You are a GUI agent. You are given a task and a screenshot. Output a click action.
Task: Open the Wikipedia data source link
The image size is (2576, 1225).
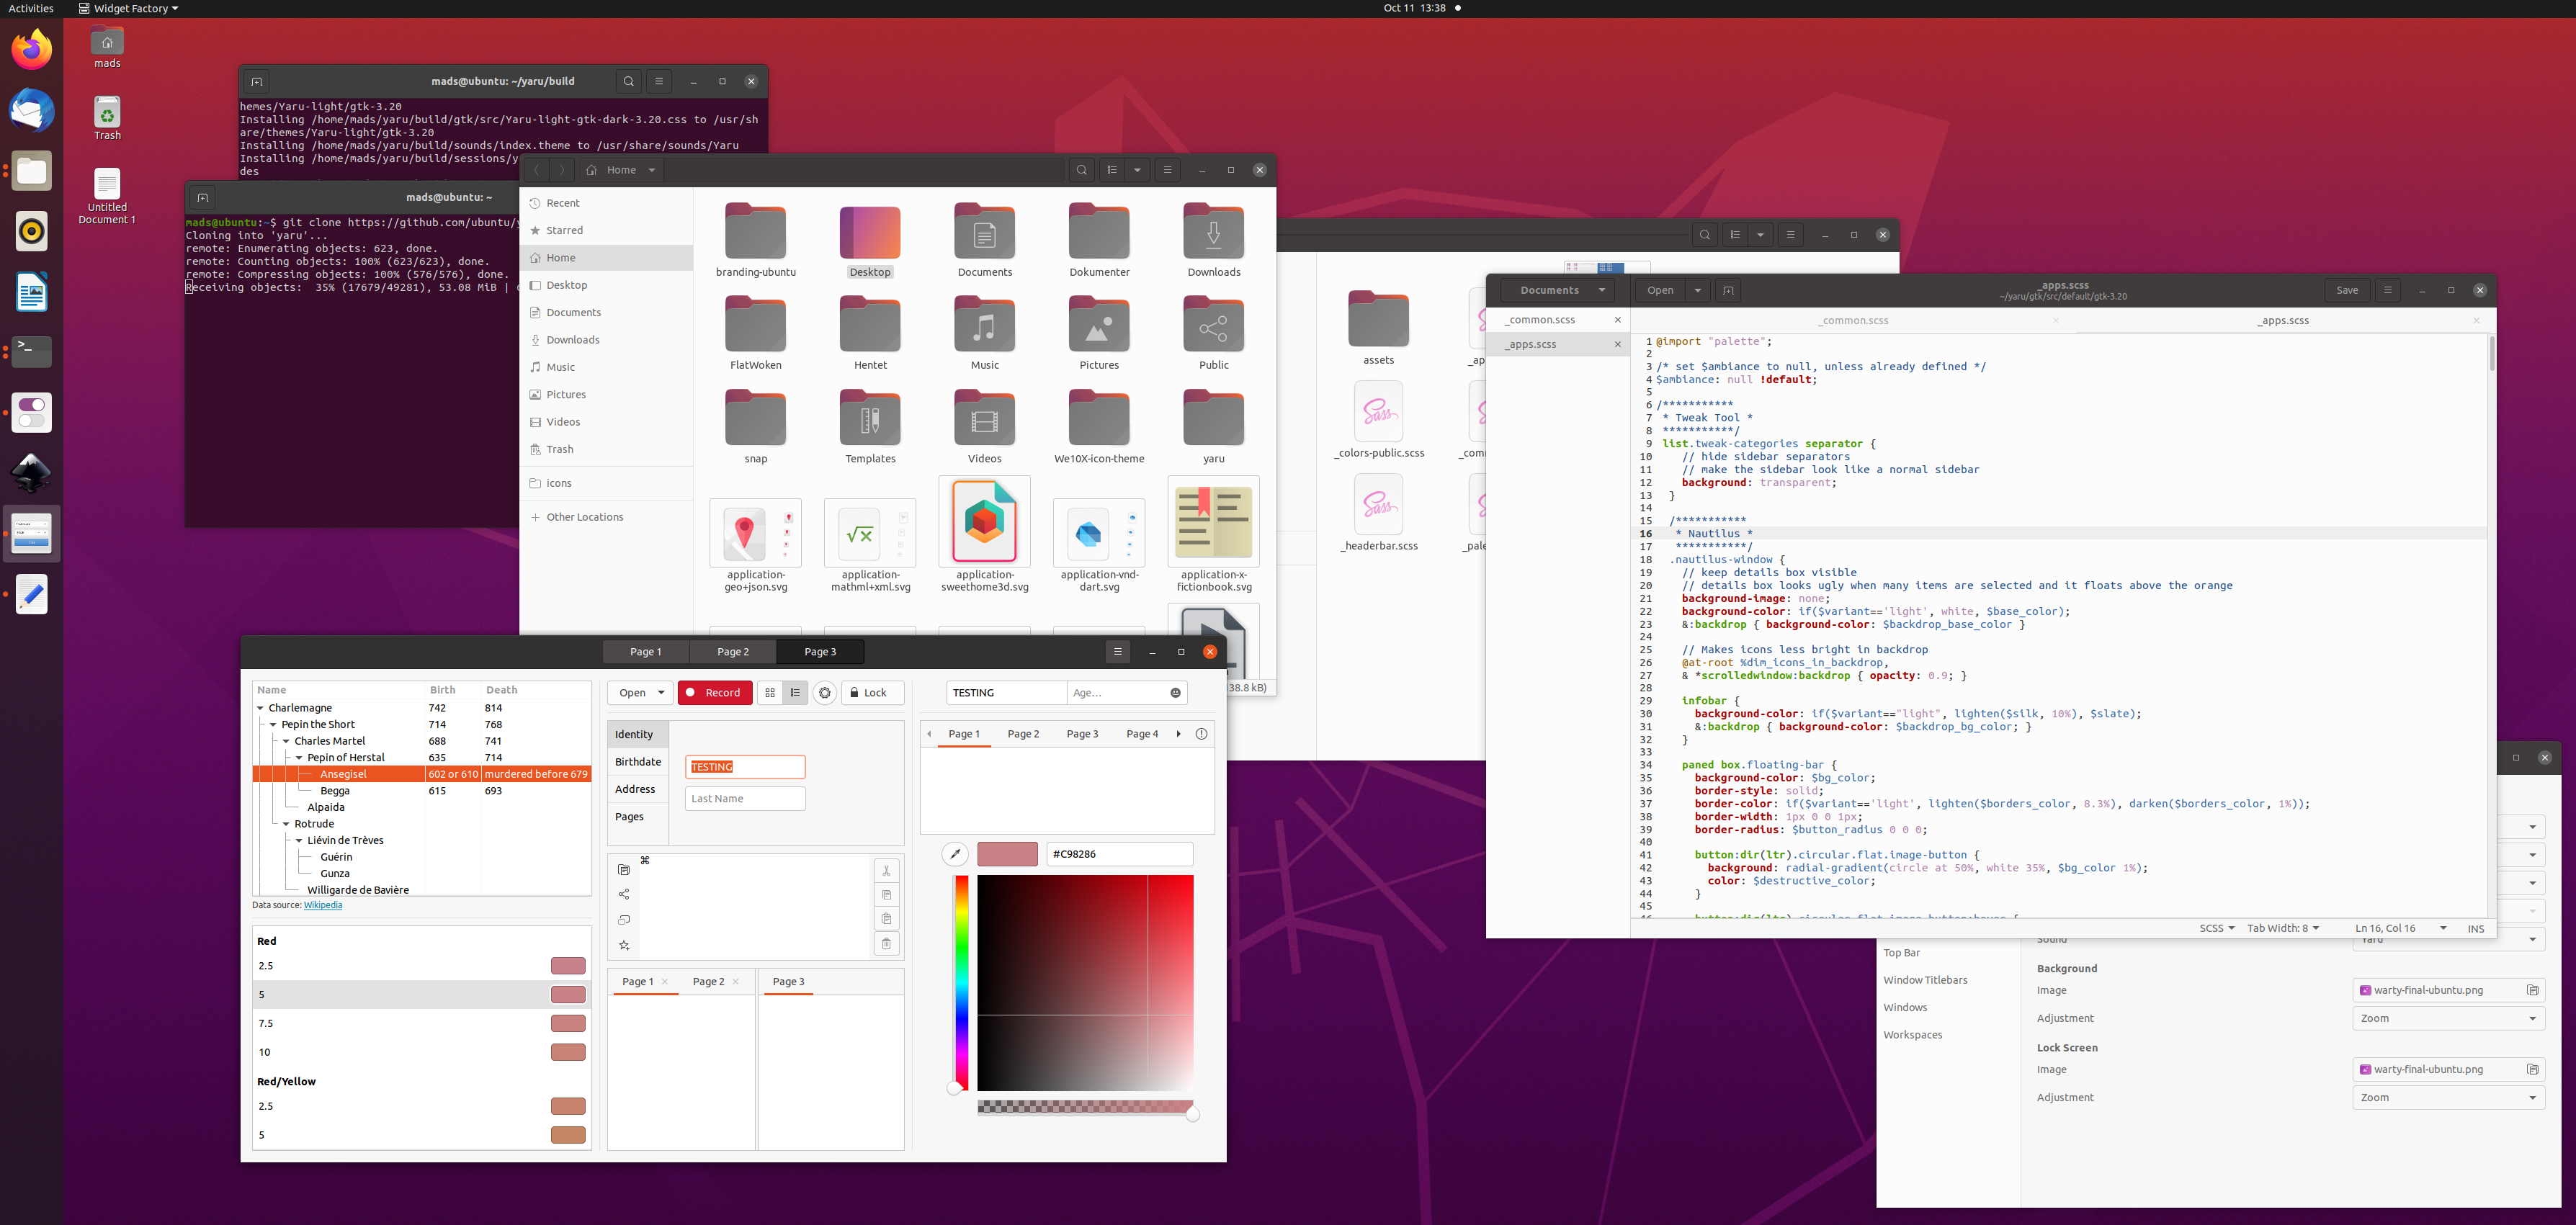coord(323,905)
